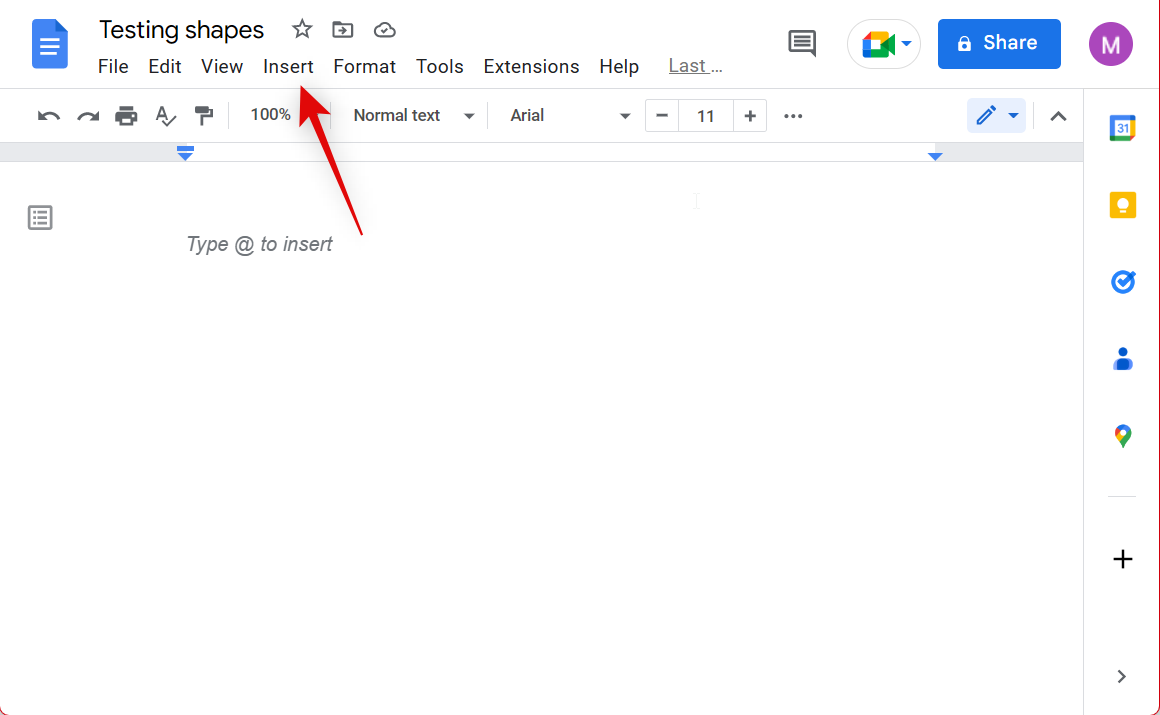Image resolution: width=1160 pixels, height=715 pixels.
Task: Open the account avatar M
Action: [x=1110, y=44]
